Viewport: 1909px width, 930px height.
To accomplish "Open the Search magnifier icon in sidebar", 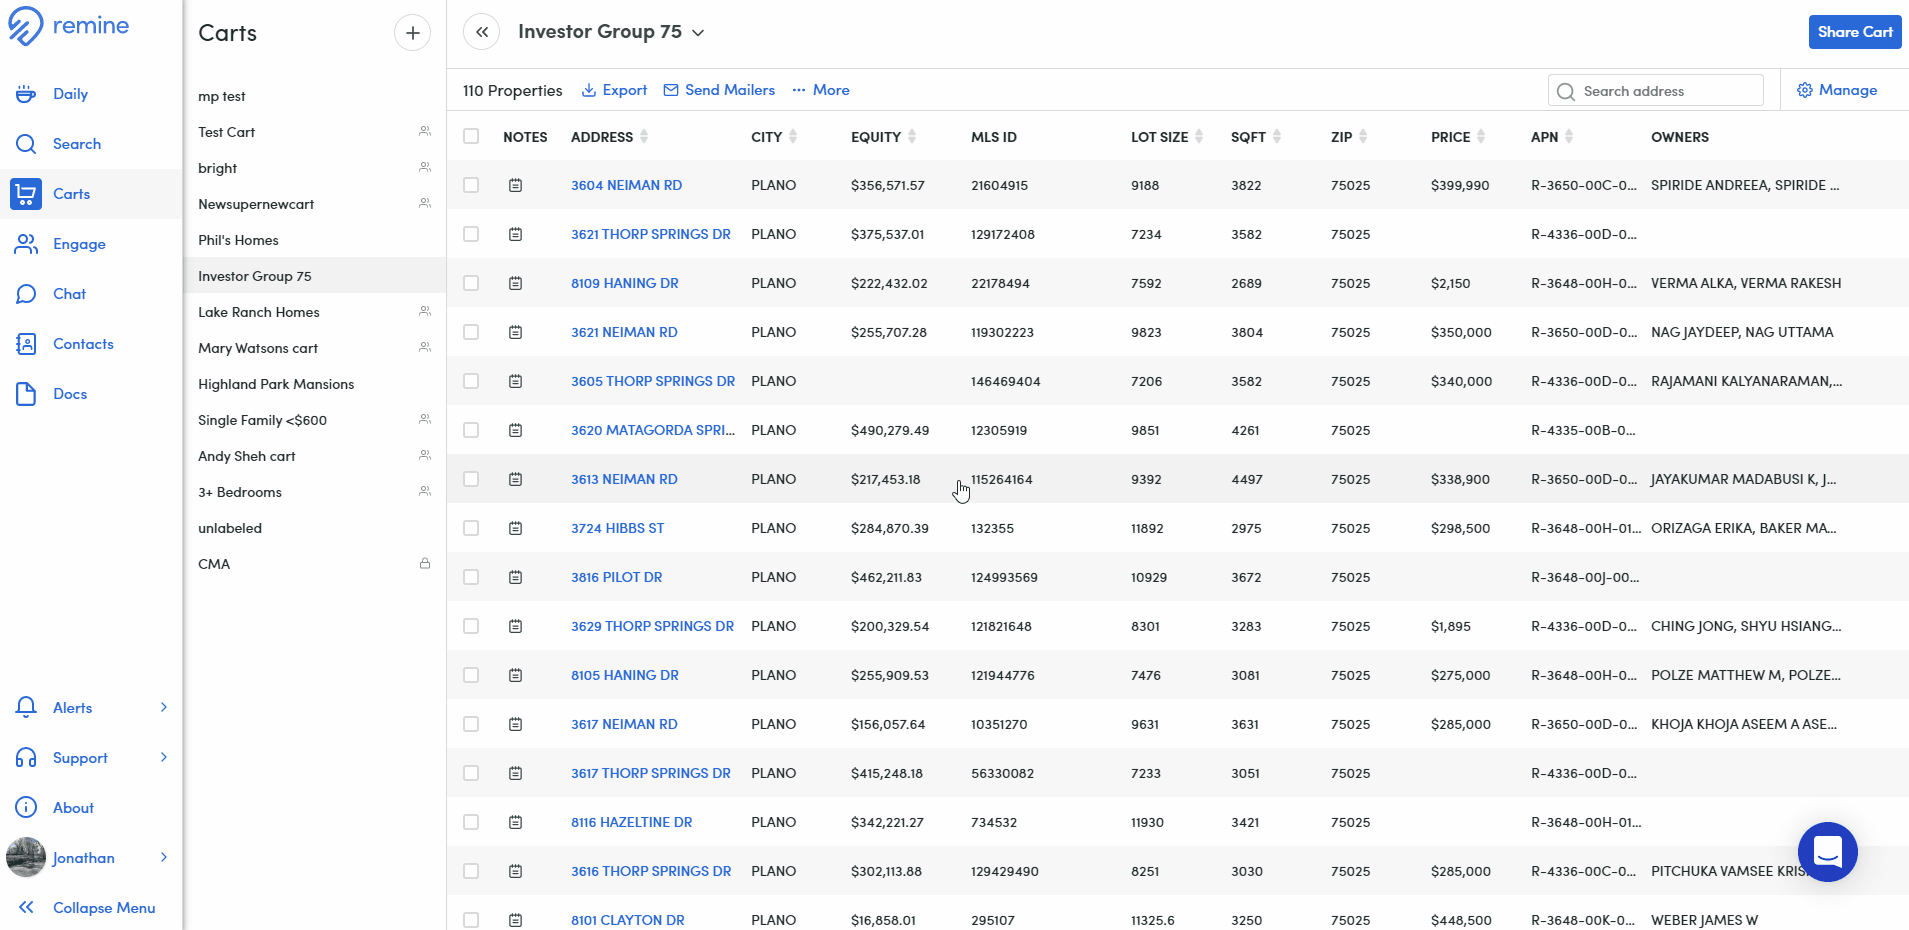I will [x=26, y=144].
